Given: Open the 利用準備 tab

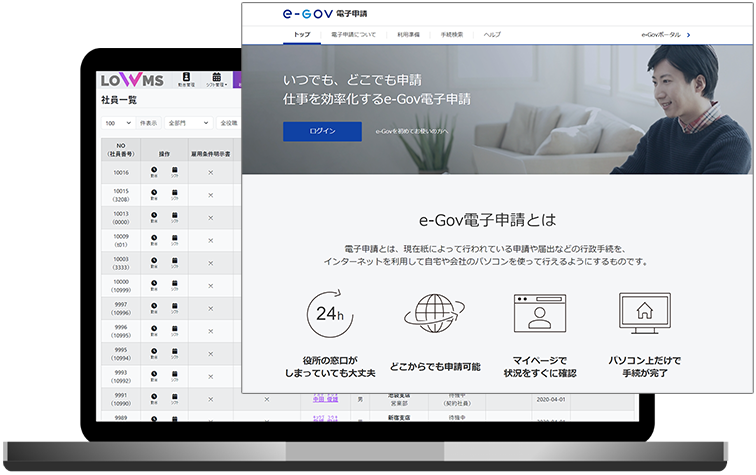Looking at the screenshot, I should (408, 35).
